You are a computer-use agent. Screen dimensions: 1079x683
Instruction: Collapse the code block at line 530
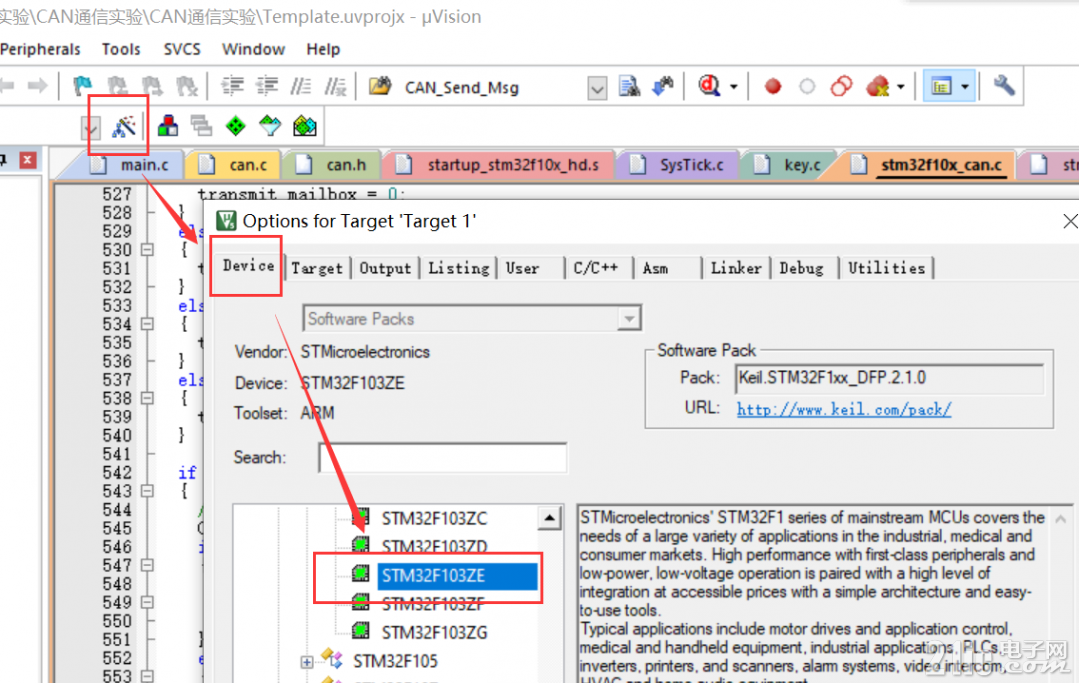click(x=147, y=250)
